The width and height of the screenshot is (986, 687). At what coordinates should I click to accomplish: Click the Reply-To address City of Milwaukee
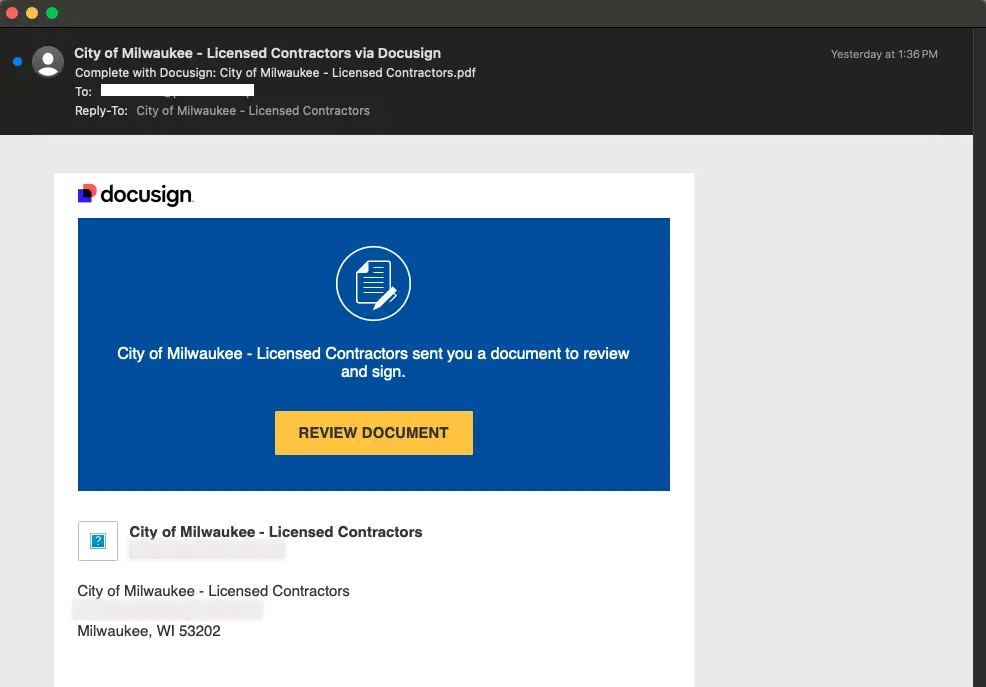pyautogui.click(x=253, y=111)
